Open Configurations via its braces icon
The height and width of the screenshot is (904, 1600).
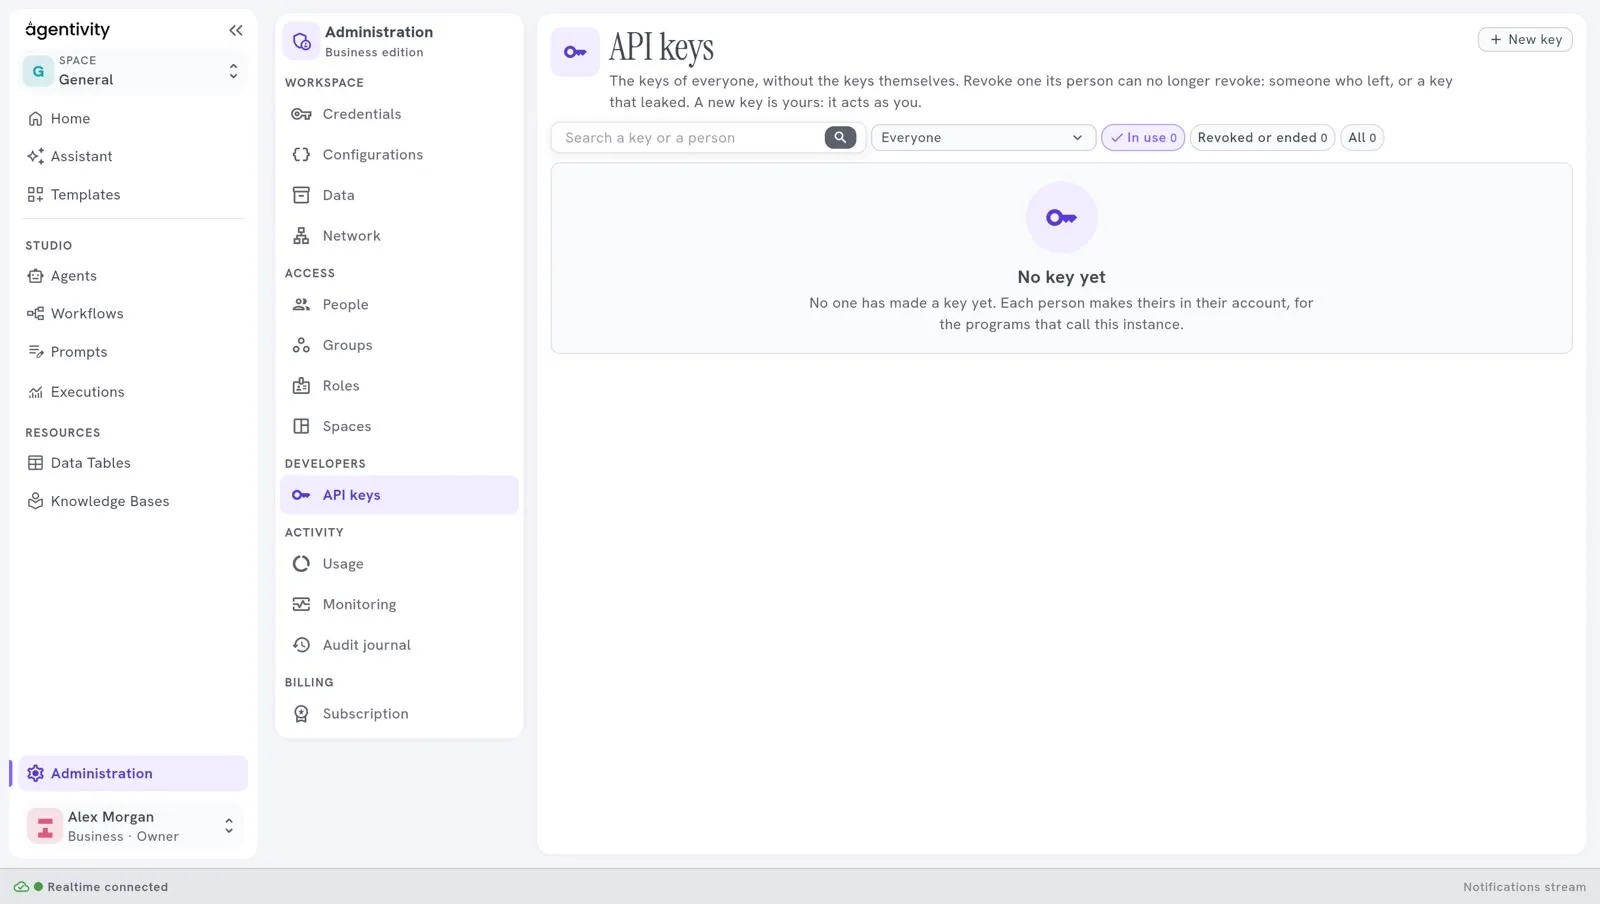tap(301, 155)
